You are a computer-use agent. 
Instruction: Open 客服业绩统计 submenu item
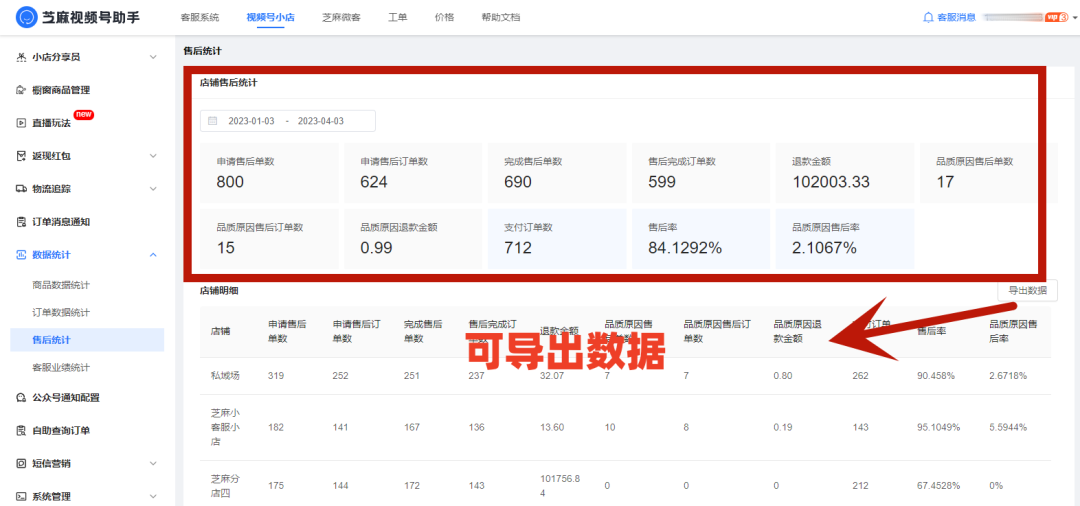pyautogui.click(x=61, y=368)
